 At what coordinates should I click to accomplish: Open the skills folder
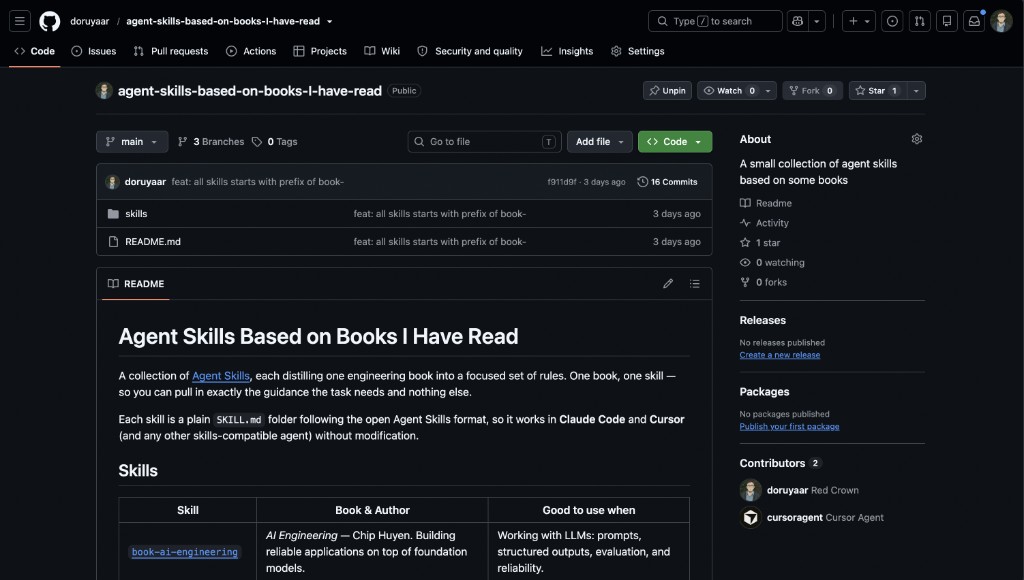click(136, 214)
